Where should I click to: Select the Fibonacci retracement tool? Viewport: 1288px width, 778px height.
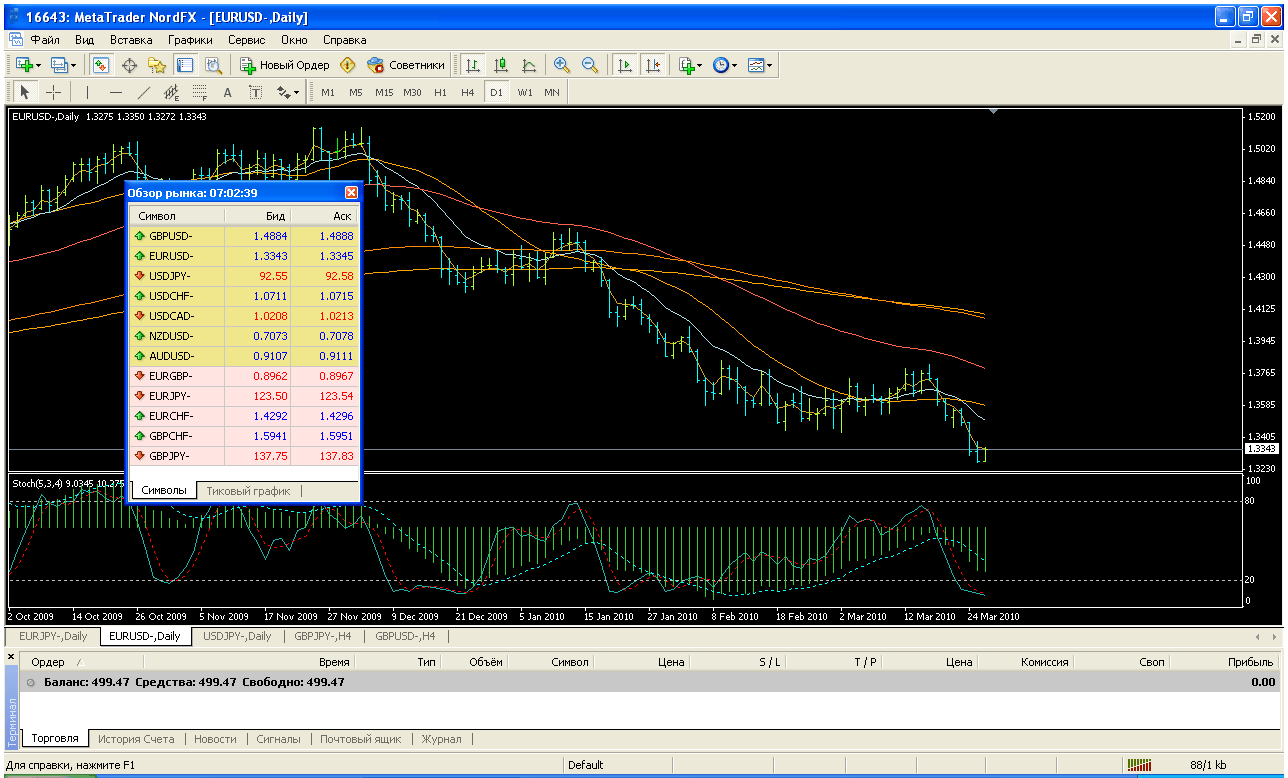tap(199, 92)
